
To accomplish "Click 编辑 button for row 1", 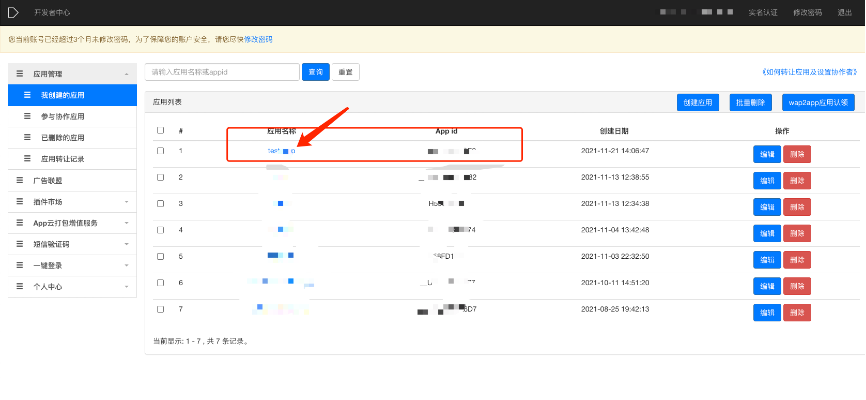I will (x=767, y=154).
